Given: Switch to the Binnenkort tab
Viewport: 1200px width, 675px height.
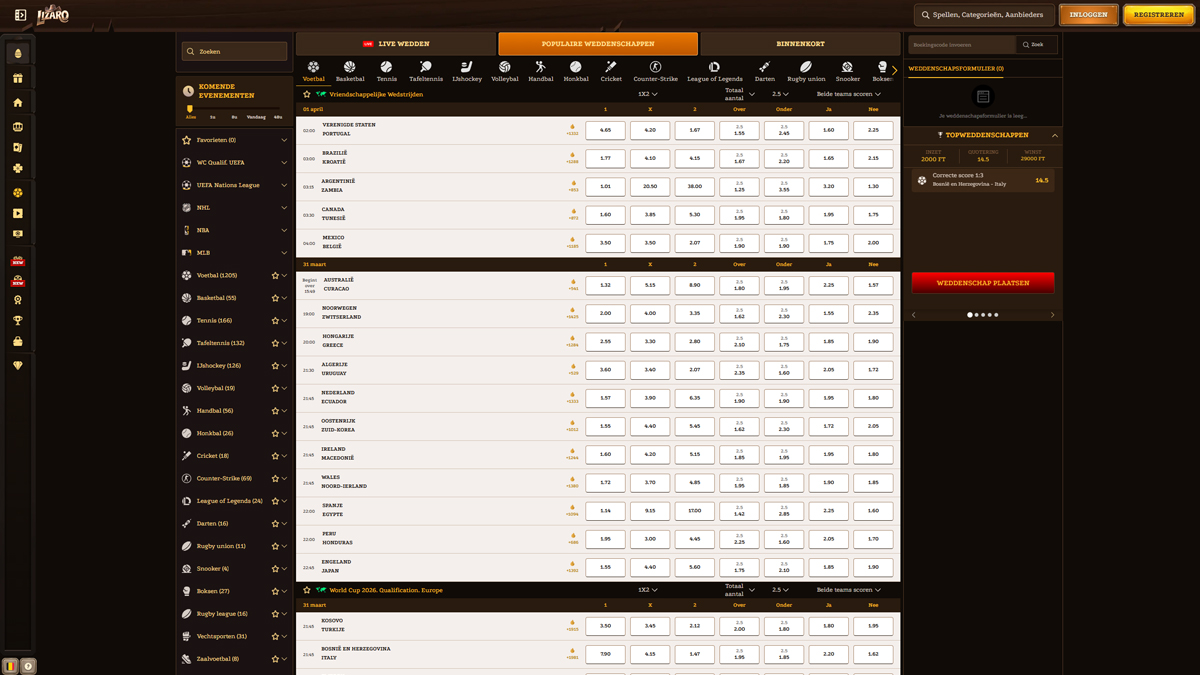Looking at the screenshot, I should [800, 44].
